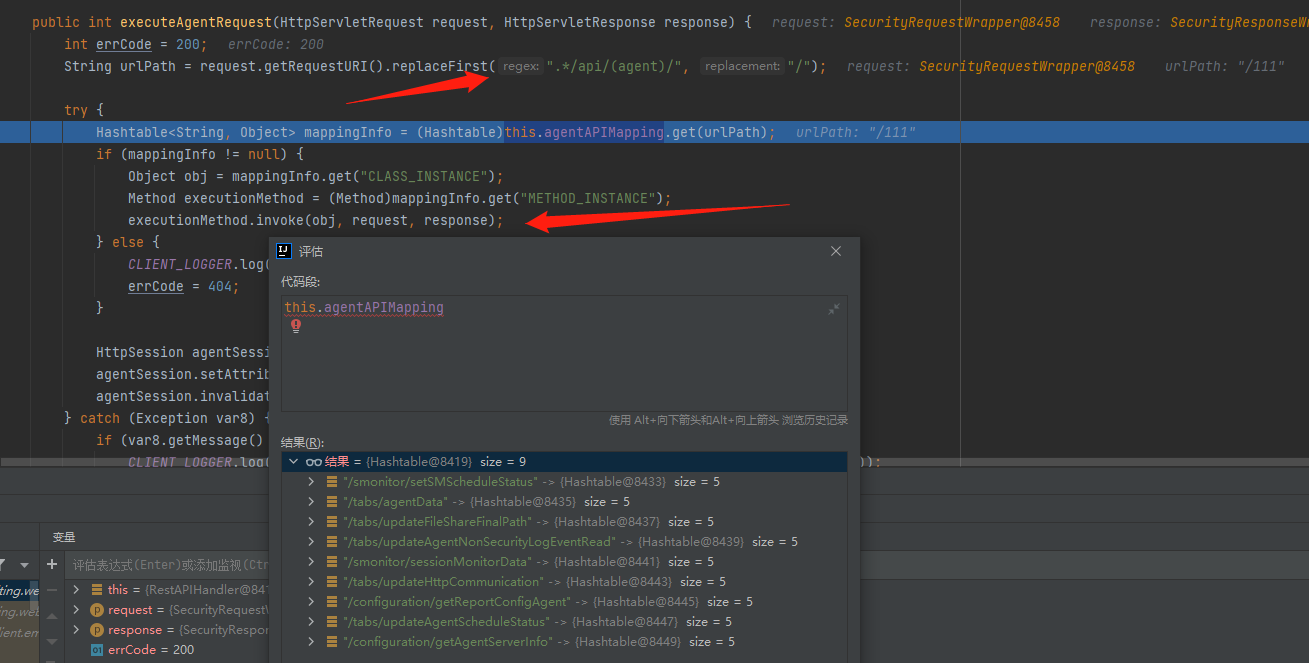Open the frames filter dropdown arrow

(24, 565)
